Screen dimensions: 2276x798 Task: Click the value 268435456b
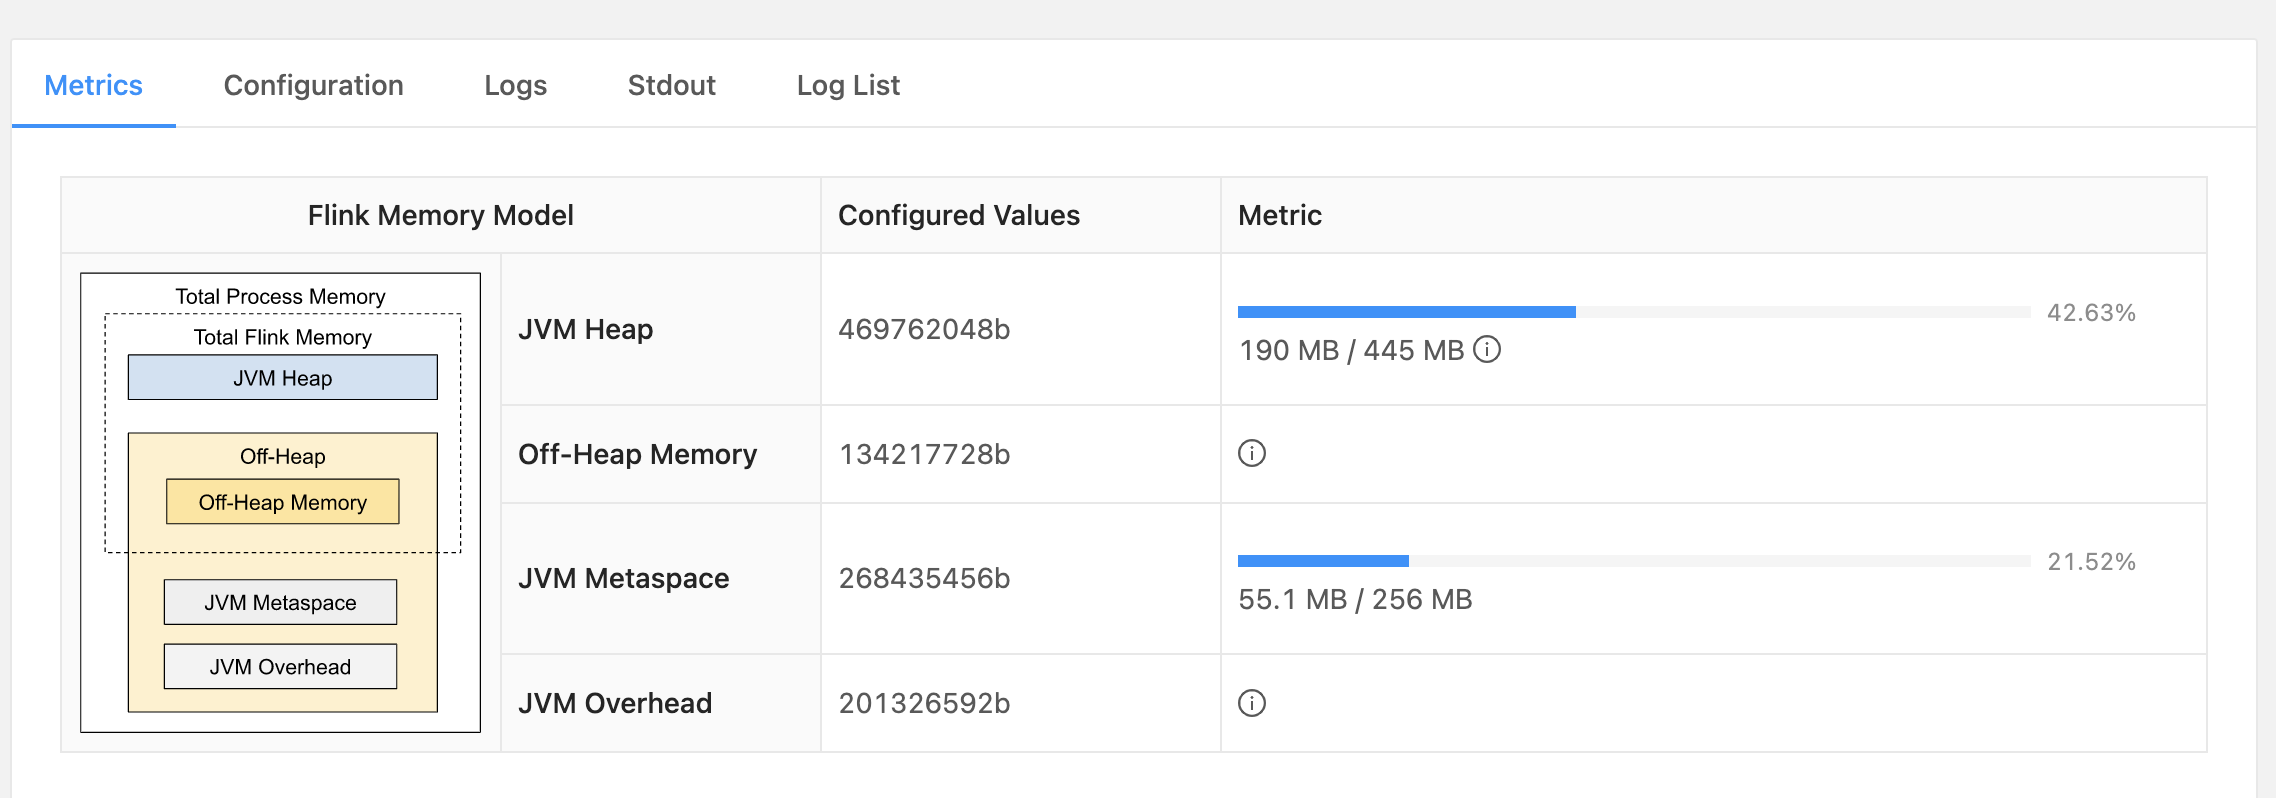coord(924,578)
